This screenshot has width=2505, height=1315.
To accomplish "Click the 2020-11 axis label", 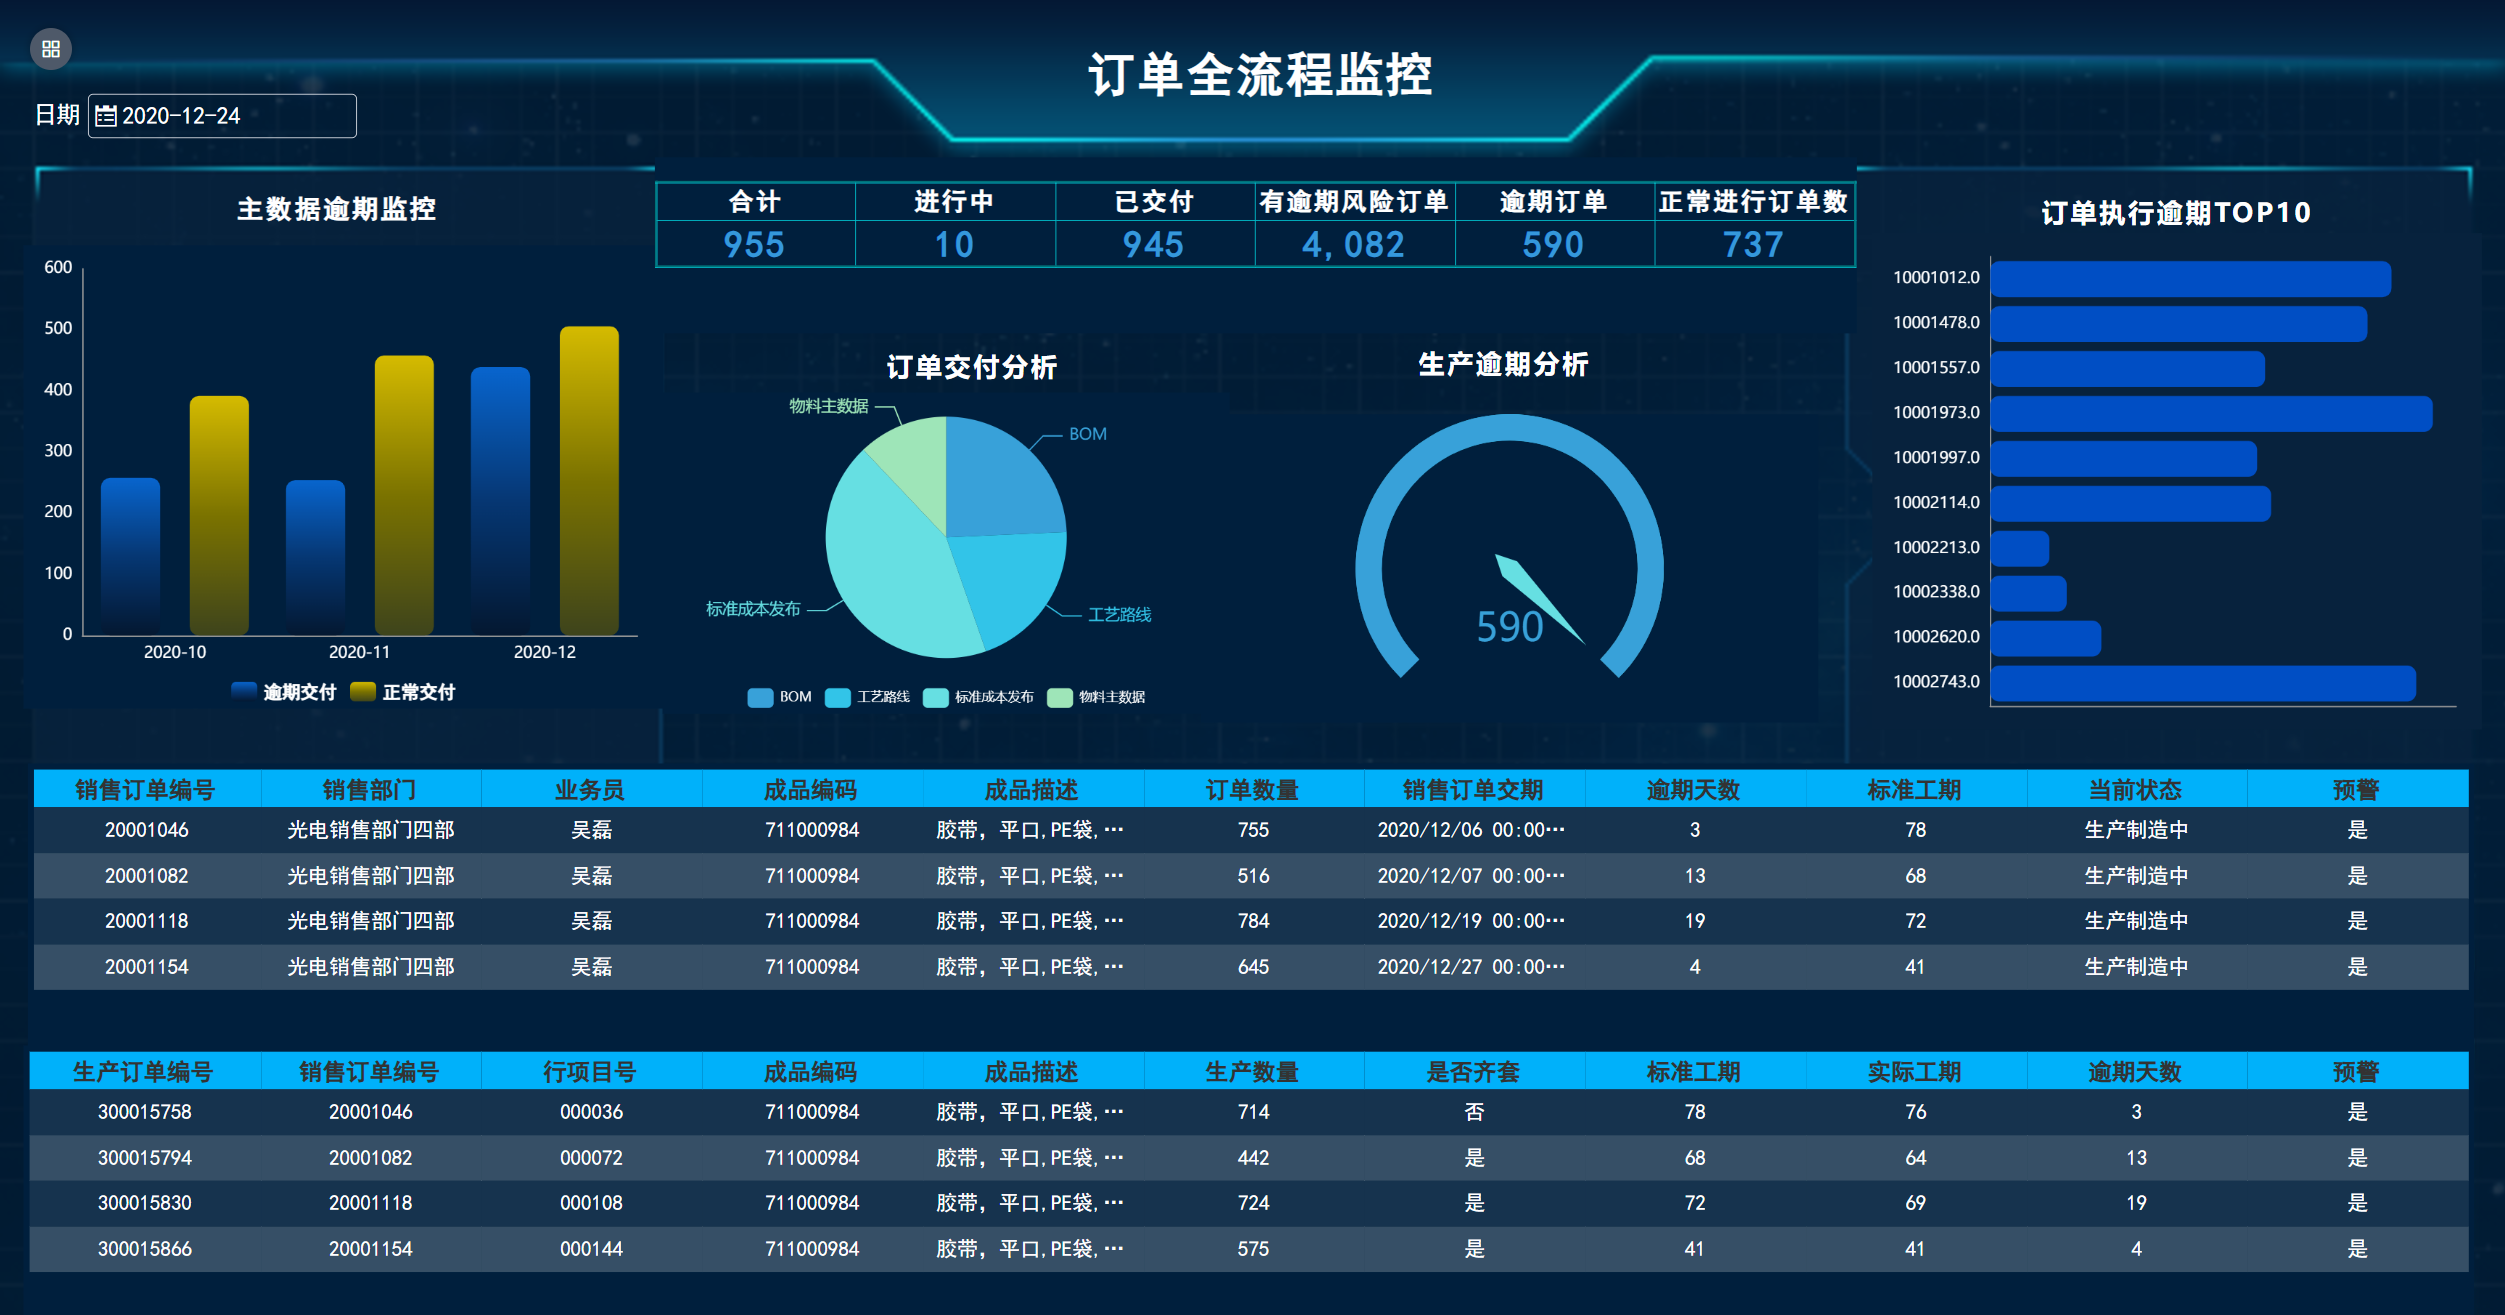I will click(359, 652).
